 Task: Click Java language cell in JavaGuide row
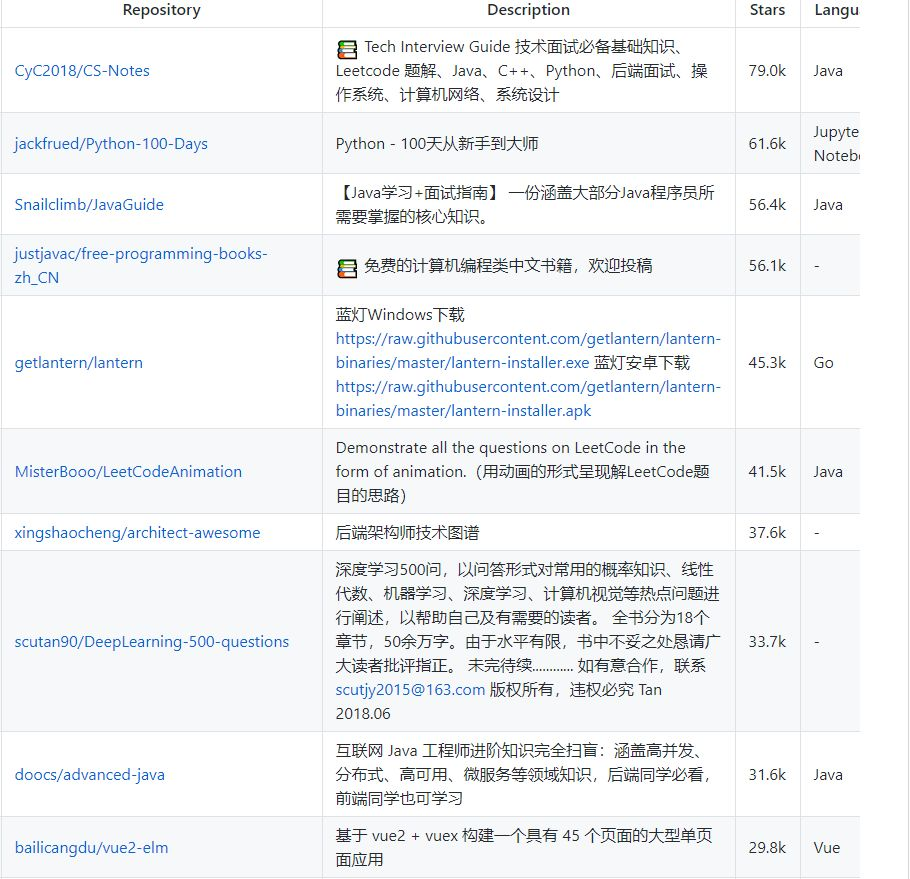(830, 204)
